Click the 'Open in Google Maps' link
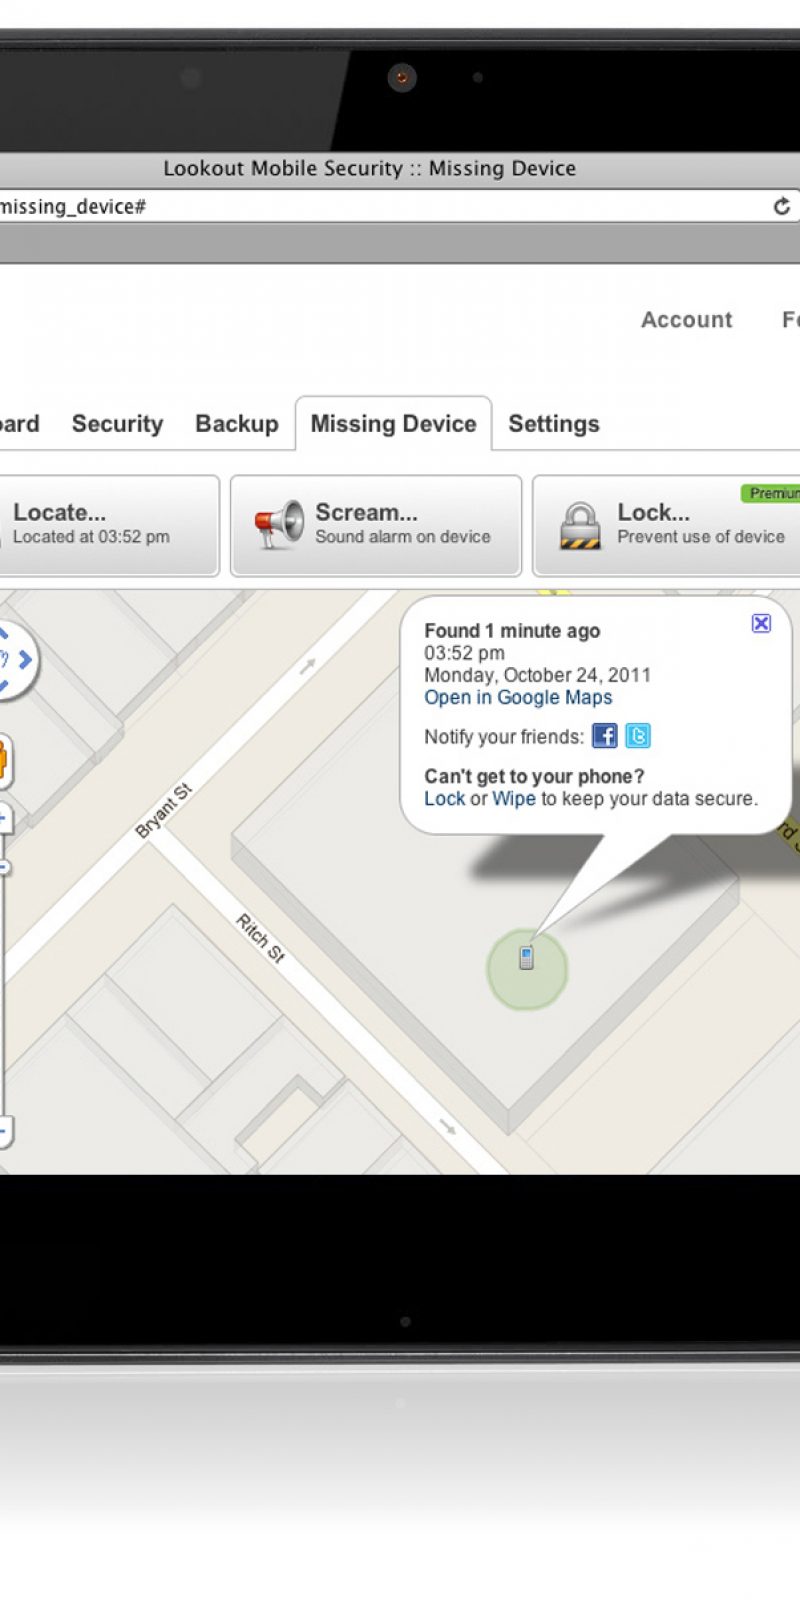 [x=518, y=698]
